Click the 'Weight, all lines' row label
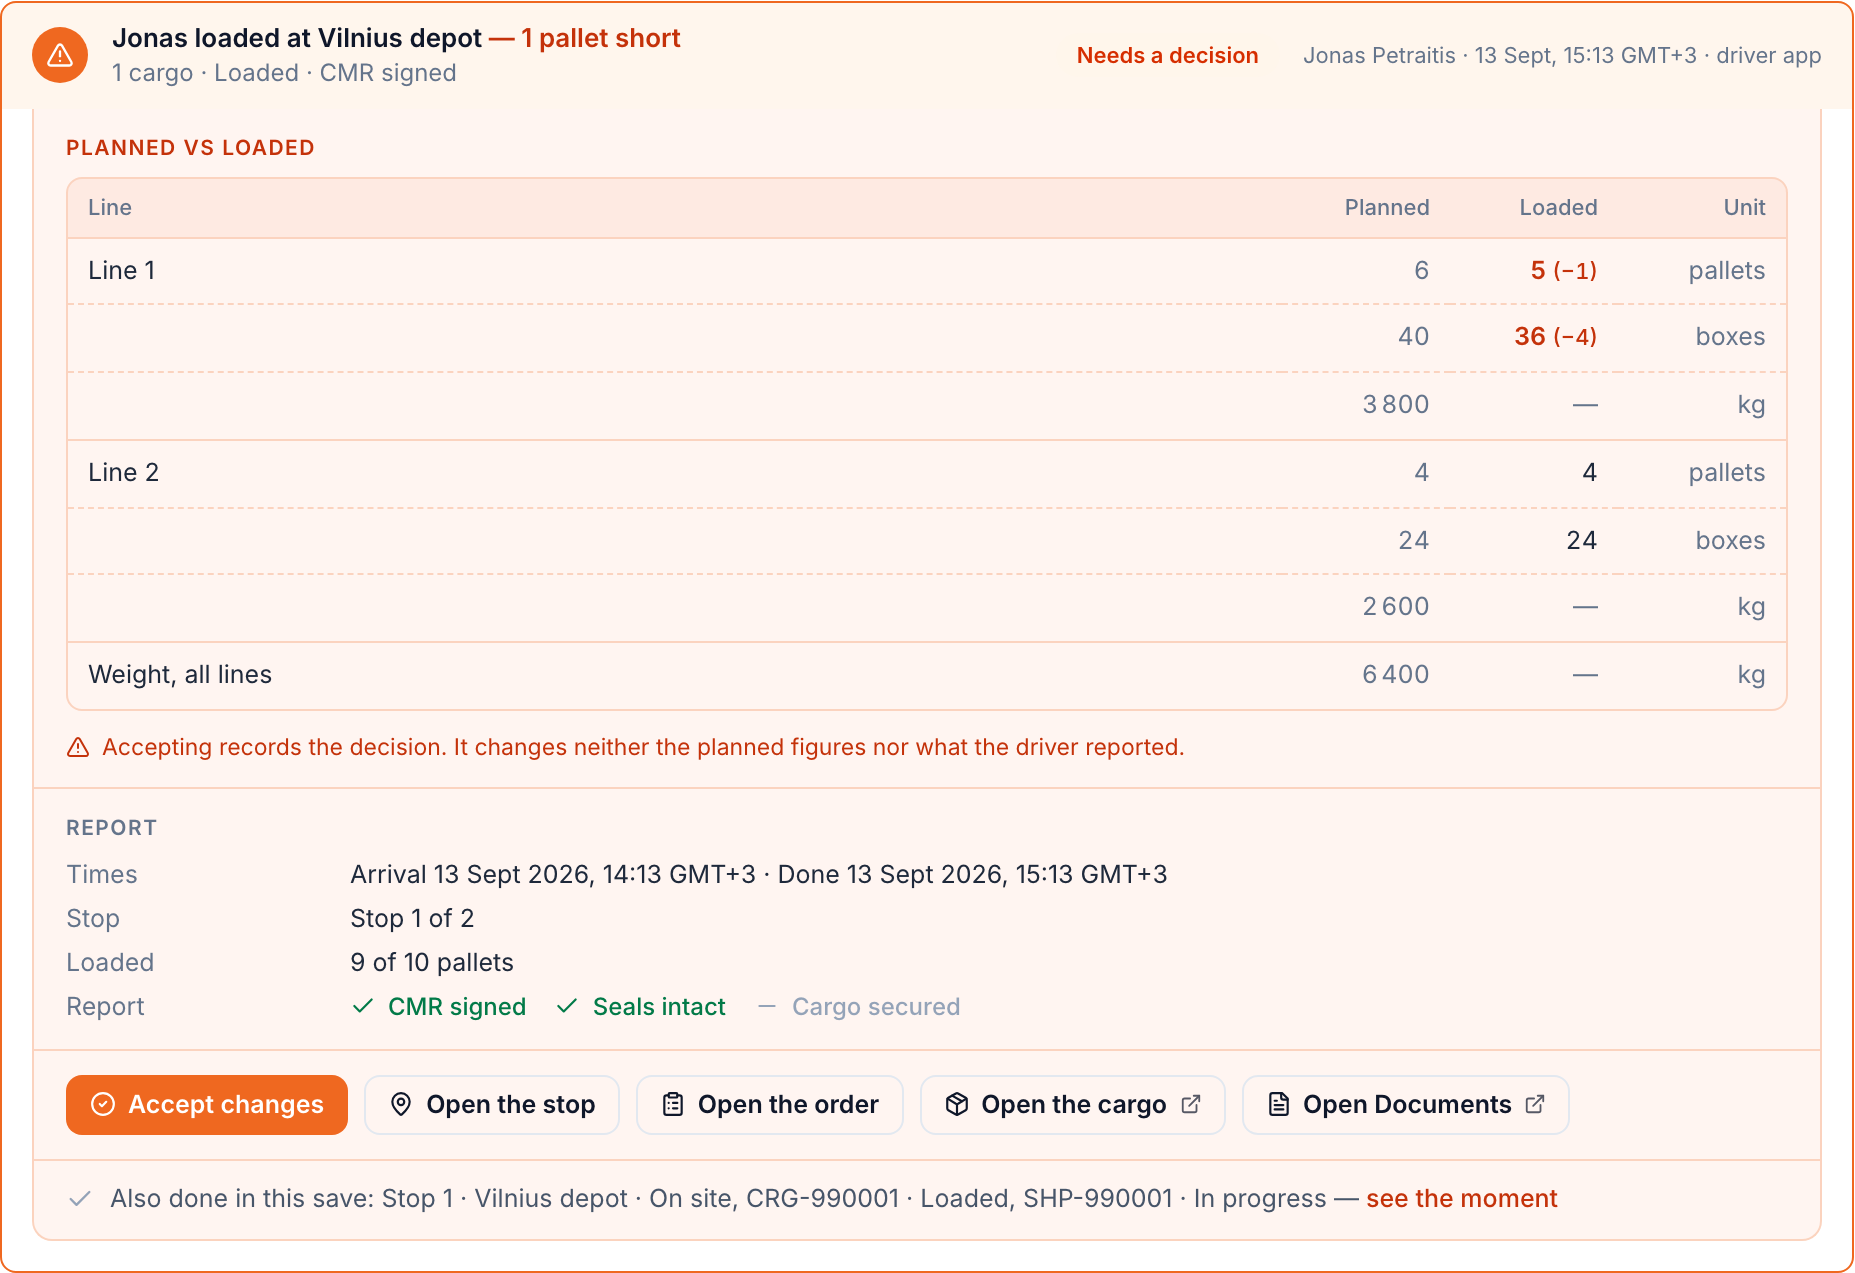The height and width of the screenshot is (1273, 1855). [x=180, y=674]
